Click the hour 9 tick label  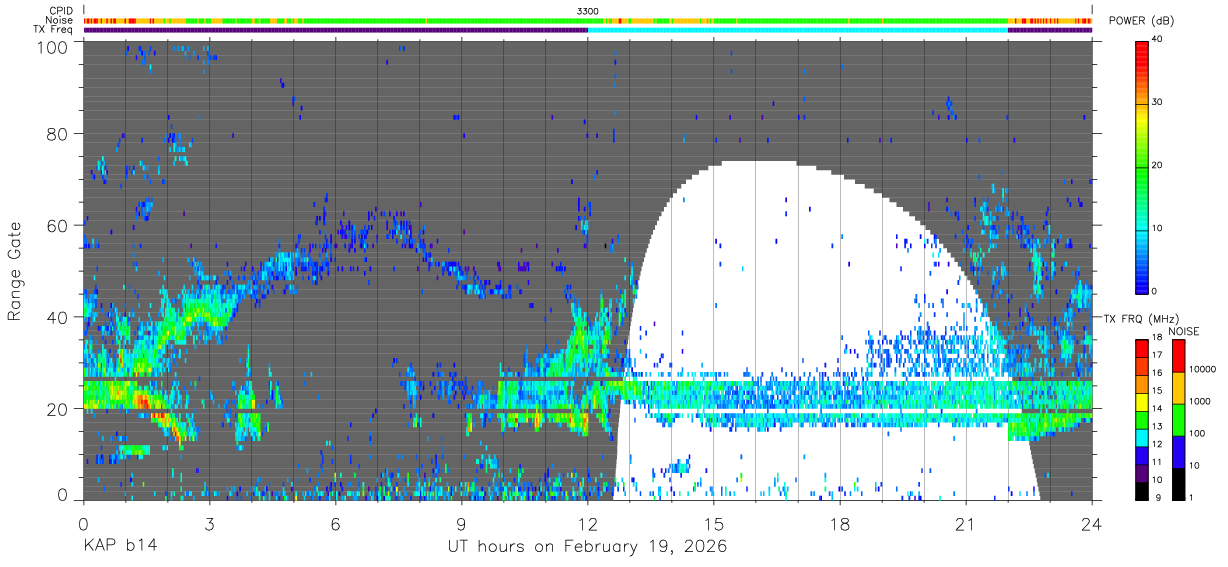point(461,523)
